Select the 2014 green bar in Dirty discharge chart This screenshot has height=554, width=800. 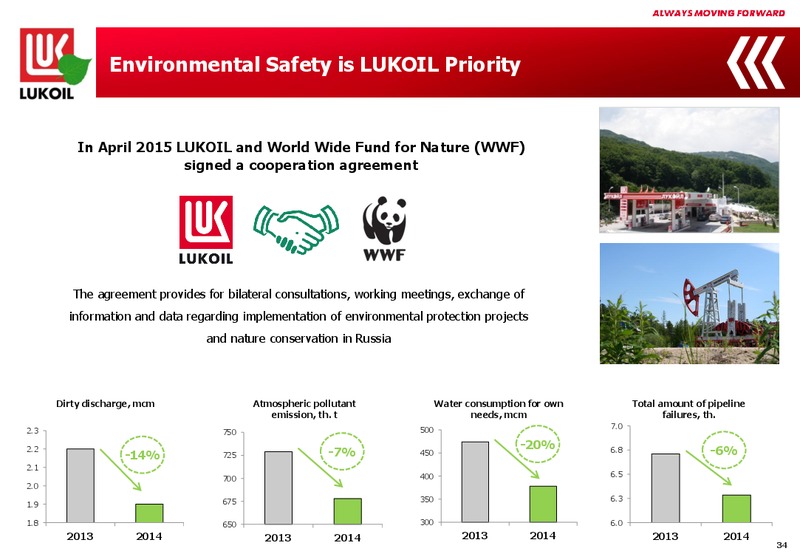point(149,513)
